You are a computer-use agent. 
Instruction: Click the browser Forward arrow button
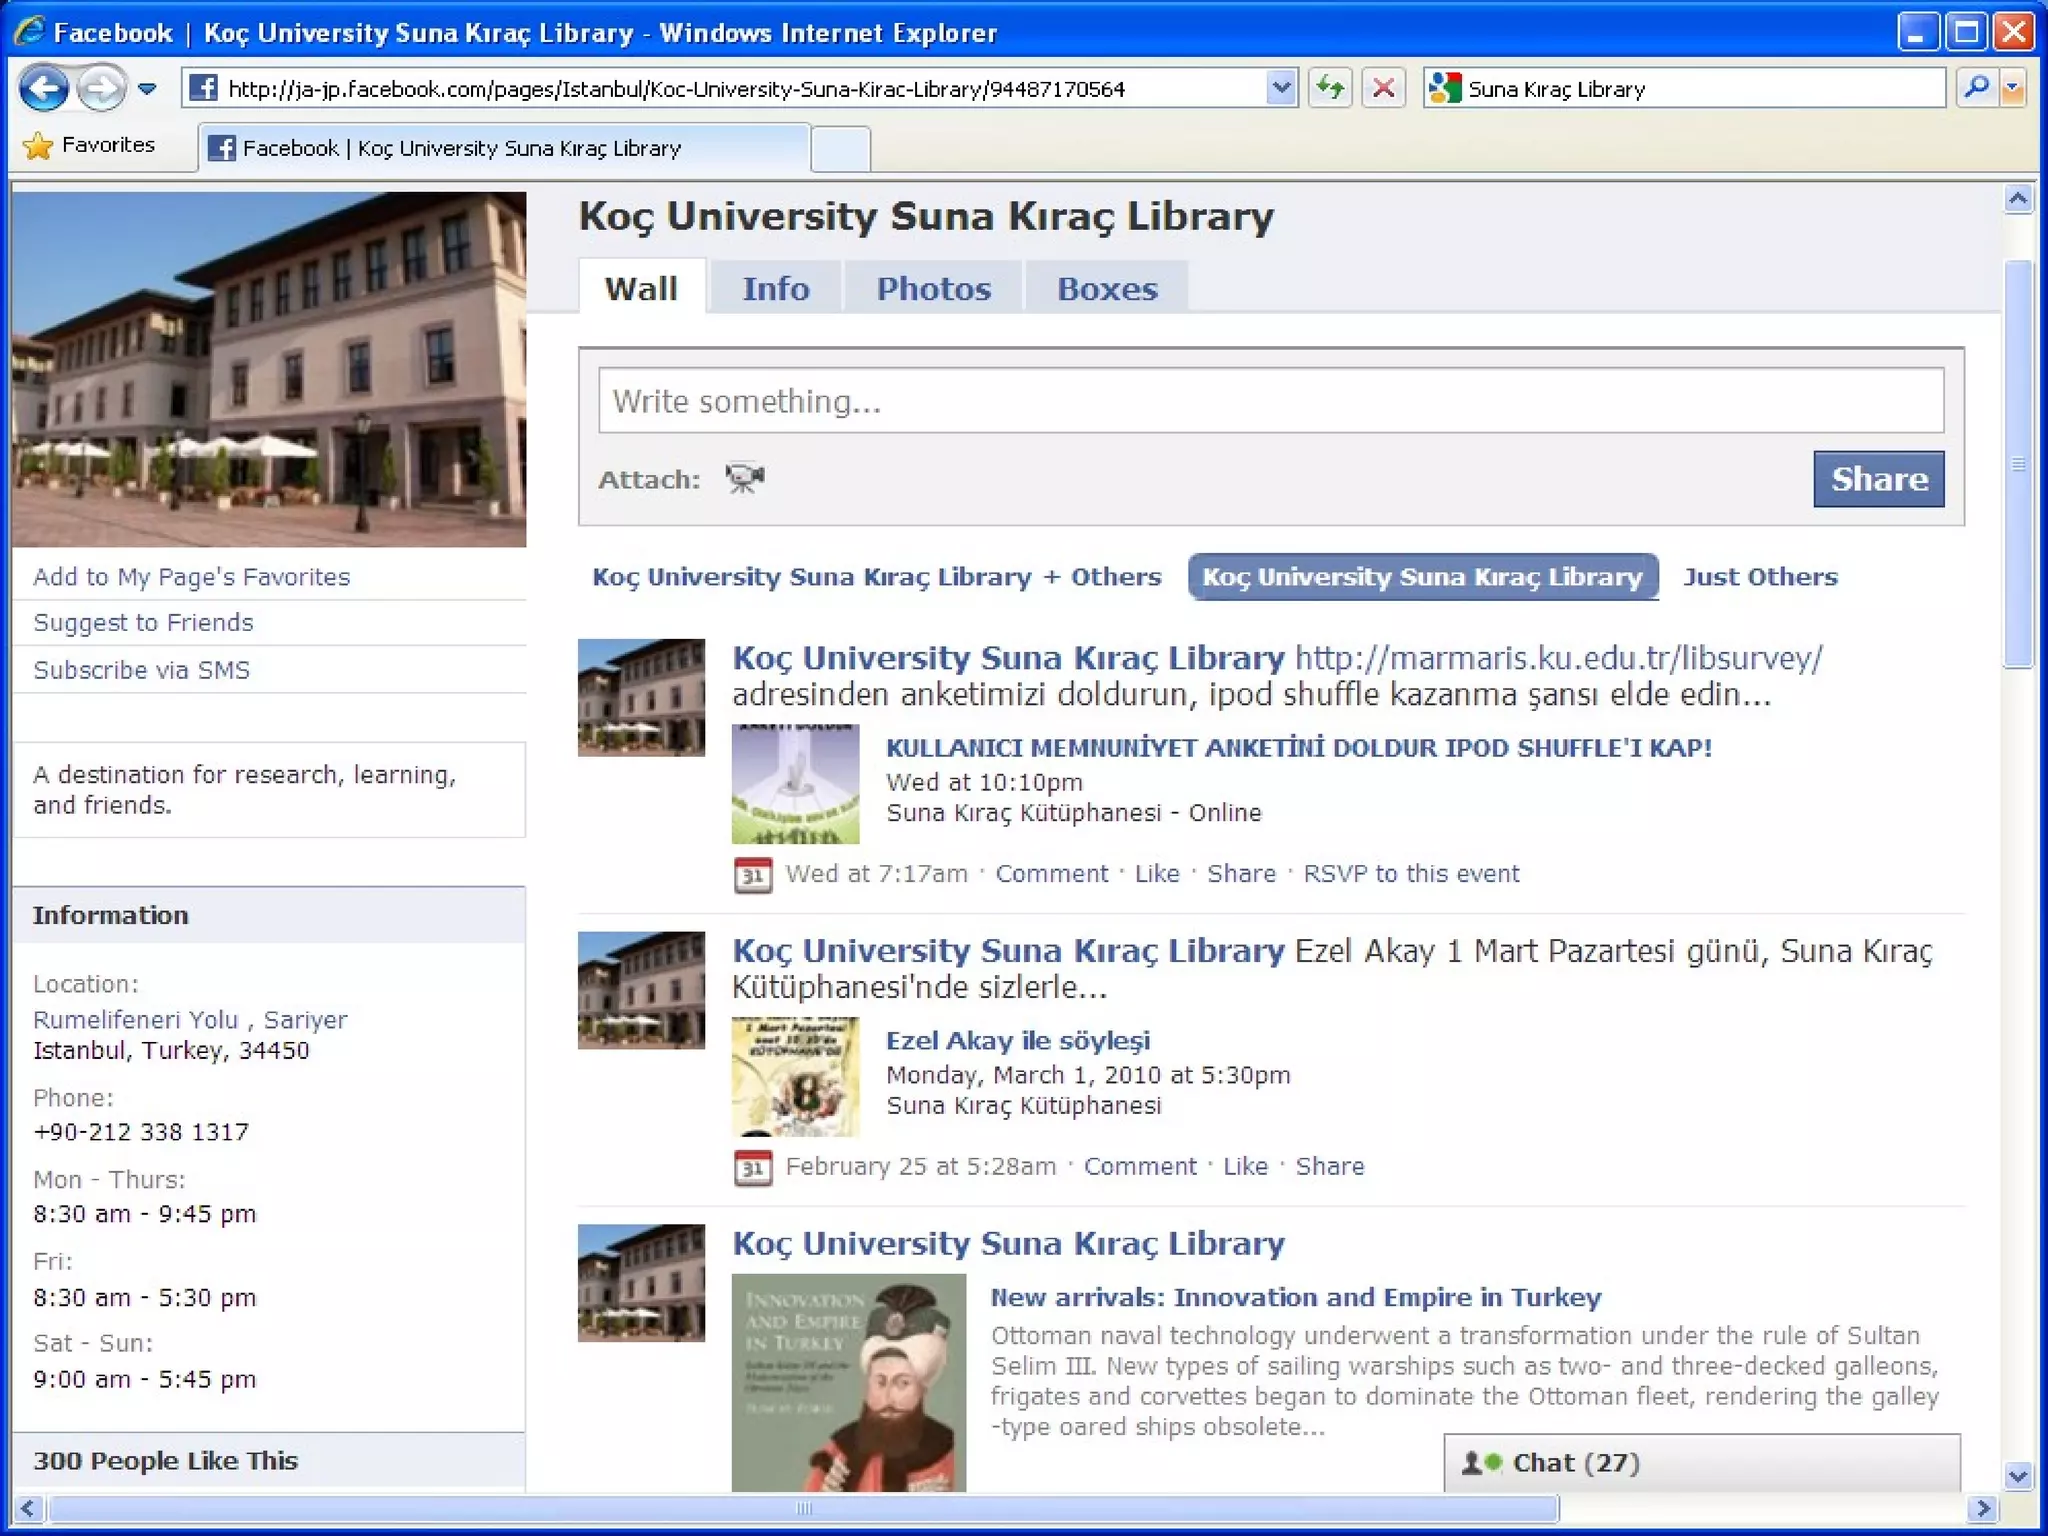(101, 89)
